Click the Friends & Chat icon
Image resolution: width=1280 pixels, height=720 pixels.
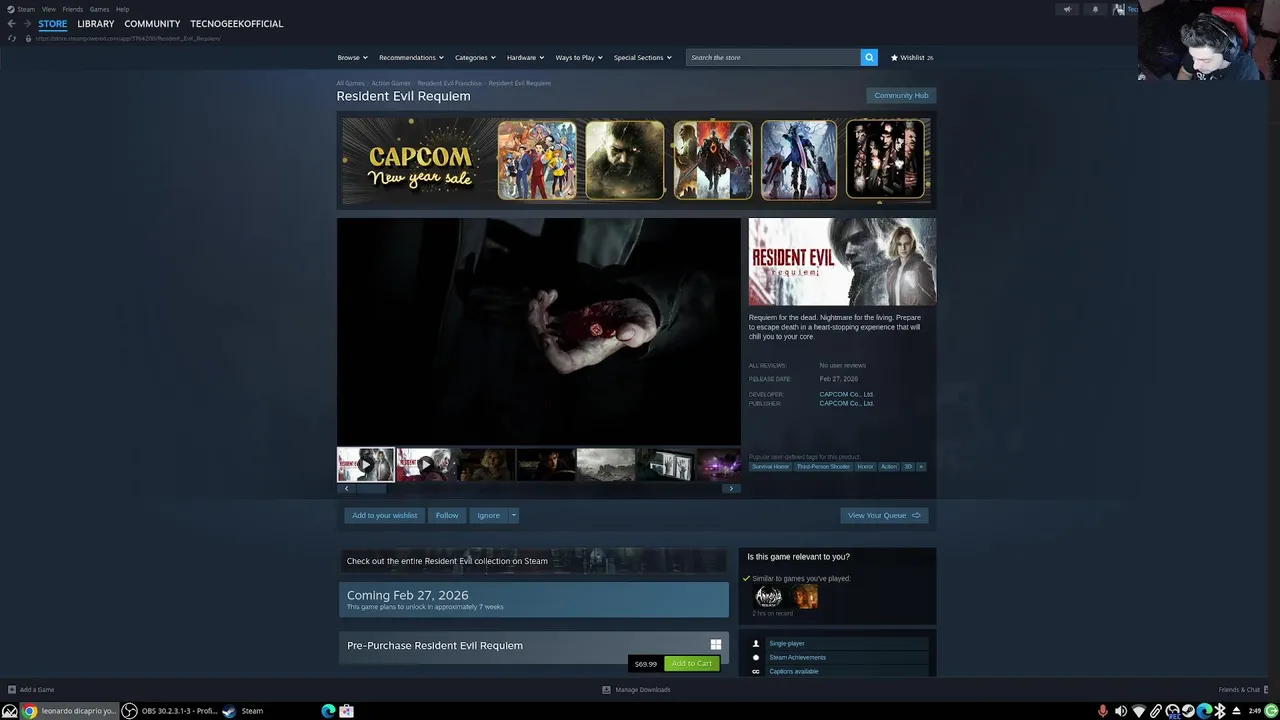[x=1268, y=689]
